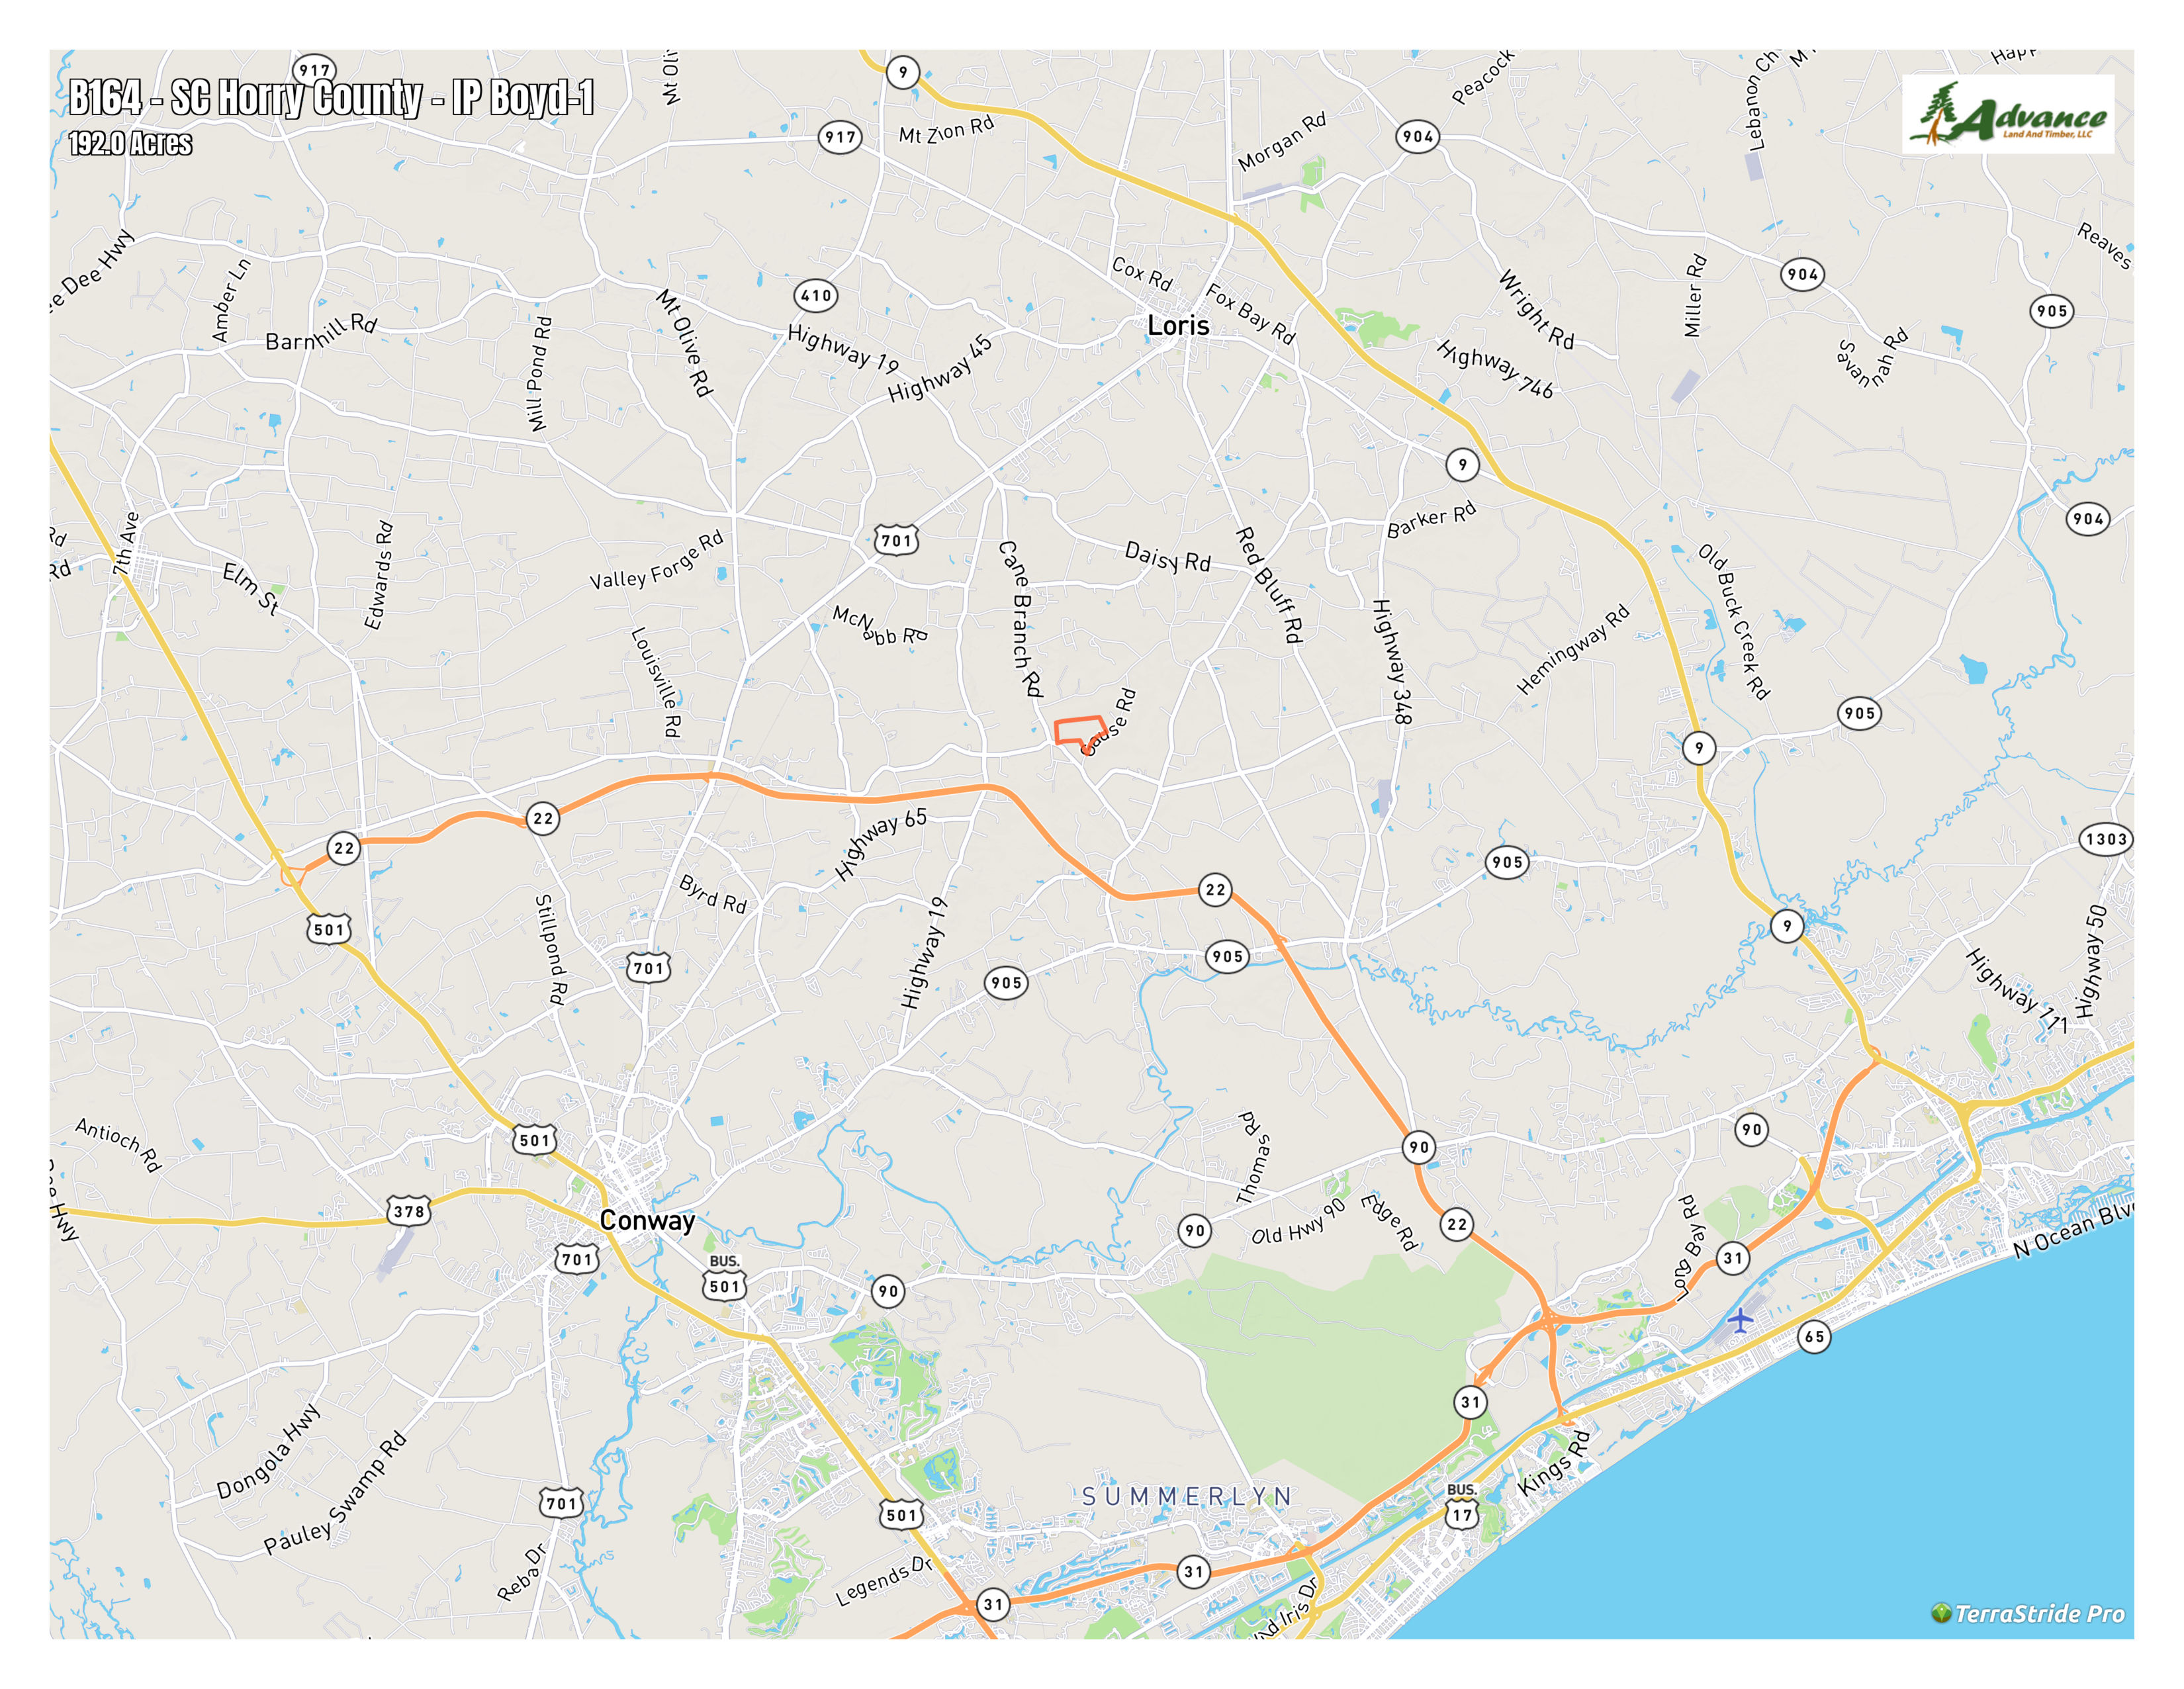
Task: Click the map title B164 SC Horry County
Action: (331, 98)
